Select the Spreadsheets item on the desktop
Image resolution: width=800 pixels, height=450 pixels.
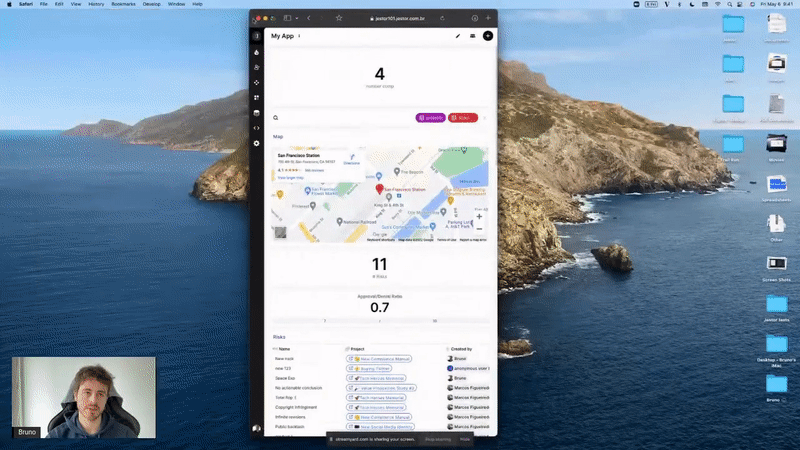click(x=777, y=188)
